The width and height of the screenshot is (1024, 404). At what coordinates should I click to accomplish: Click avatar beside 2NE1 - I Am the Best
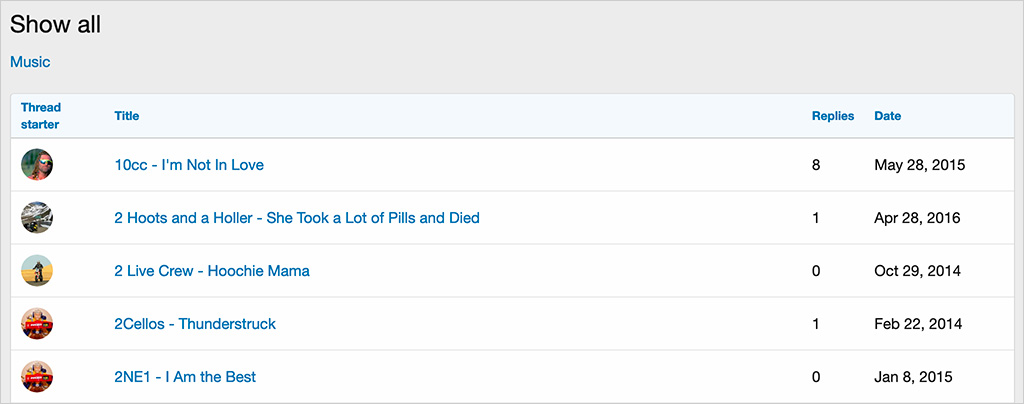point(37,376)
